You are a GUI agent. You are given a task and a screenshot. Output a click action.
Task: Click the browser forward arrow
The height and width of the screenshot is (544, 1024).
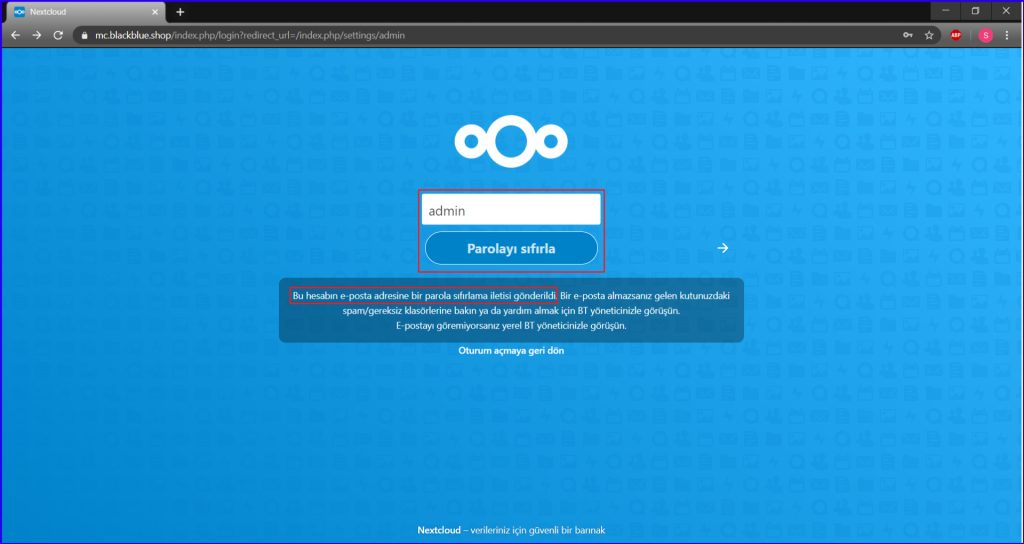(37, 35)
